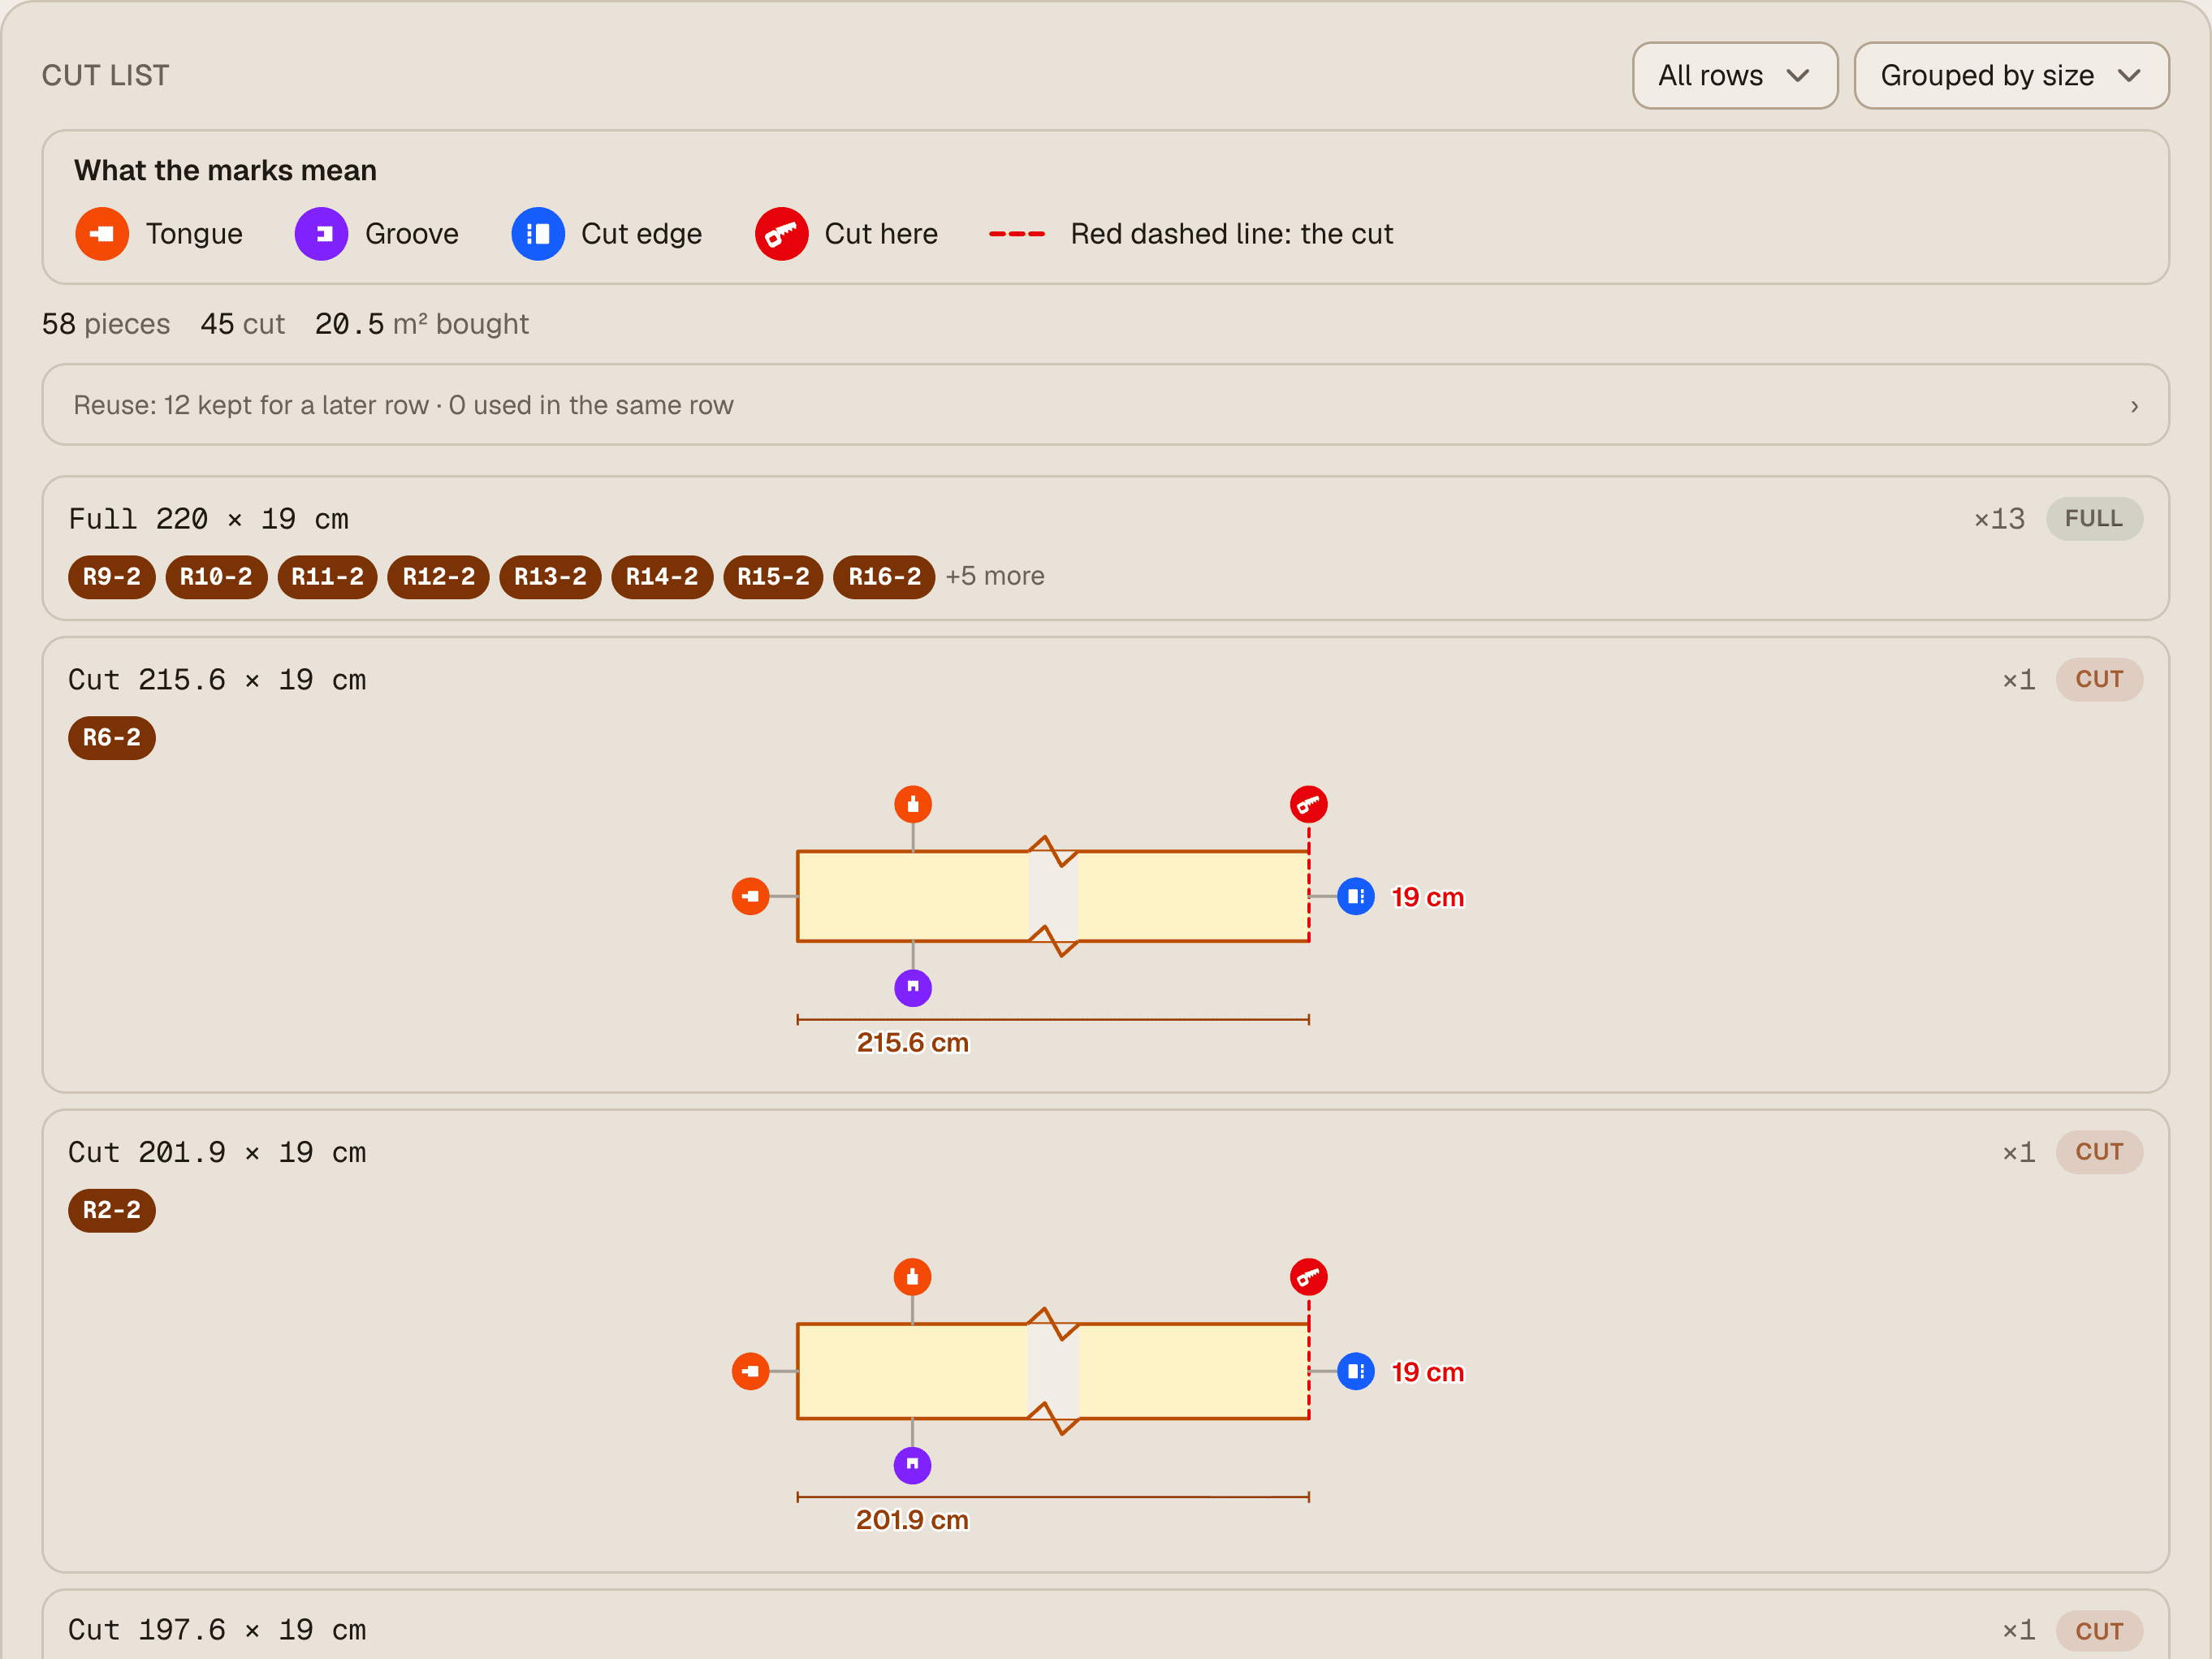Select the R6-2 piece tag
The height and width of the screenshot is (1659, 2212).
coord(112,738)
